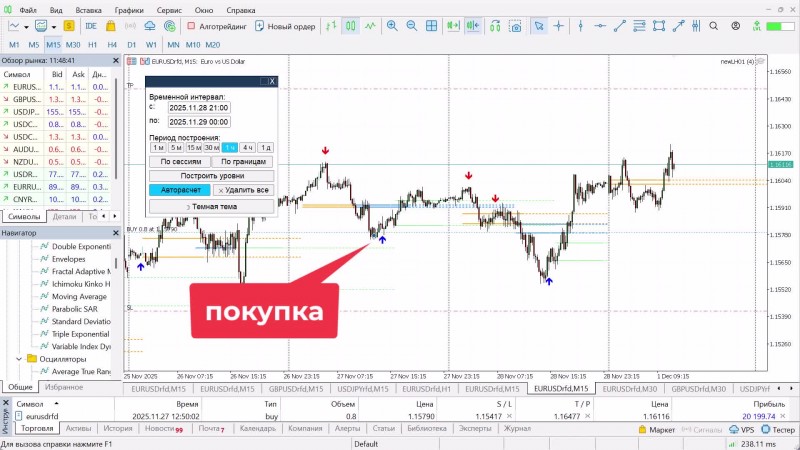Draw a horizontal line tool
800x450 pixels.
coord(600,26)
